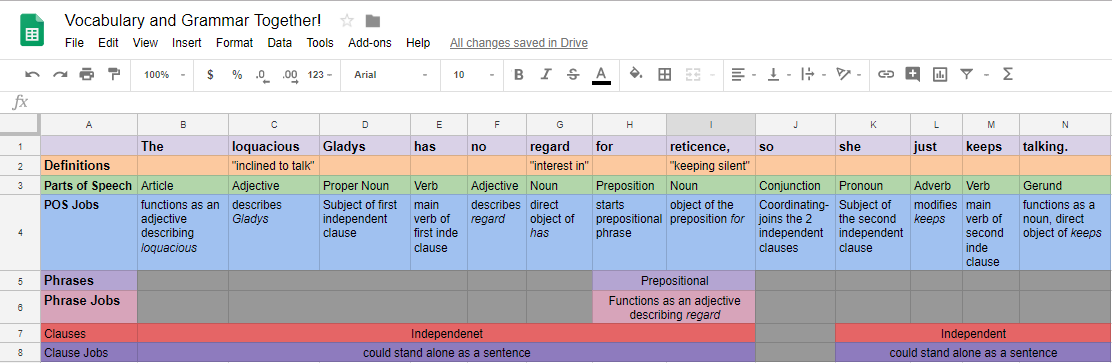Open the text color picker

pos(601,74)
